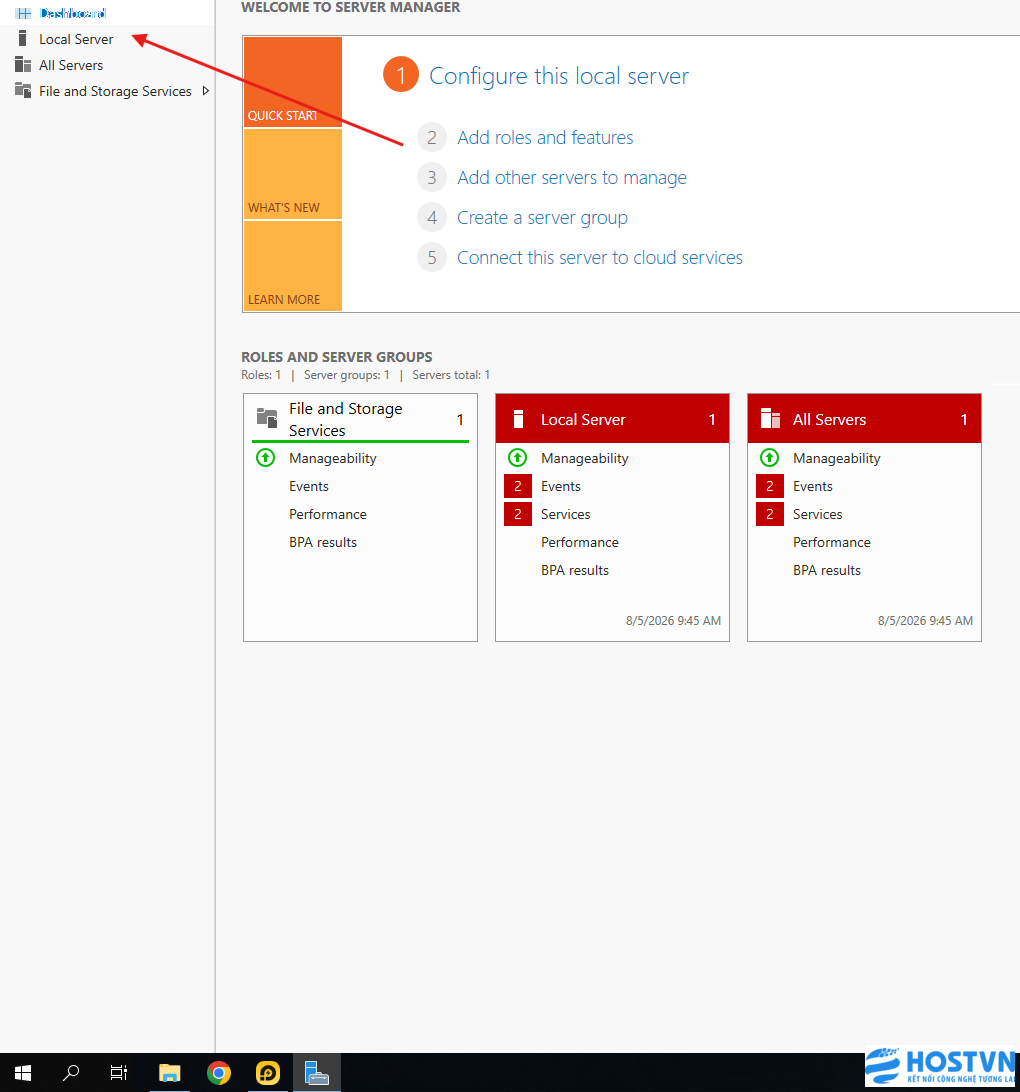The height and width of the screenshot is (1092, 1020).
Task: Open the Windows Start menu
Action: point(23,1072)
